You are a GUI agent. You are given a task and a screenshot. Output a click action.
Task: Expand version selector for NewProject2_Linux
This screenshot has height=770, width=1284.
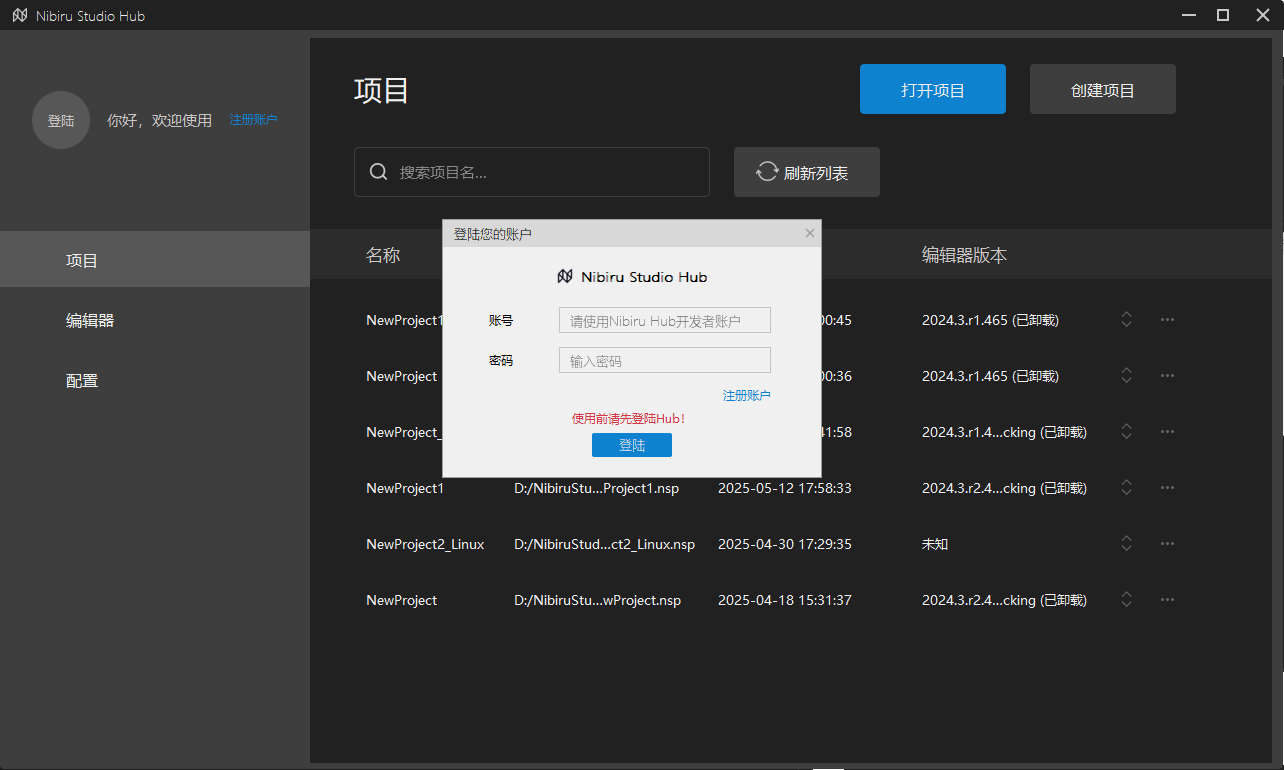tap(1127, 544)
